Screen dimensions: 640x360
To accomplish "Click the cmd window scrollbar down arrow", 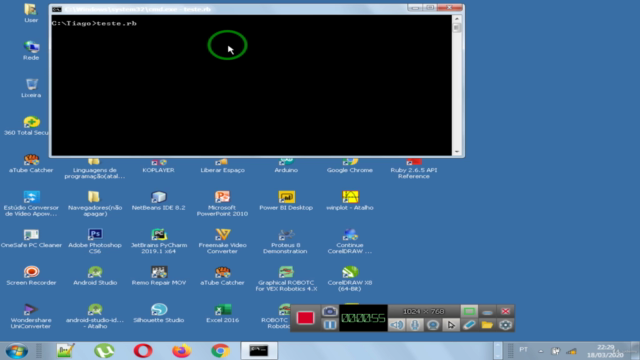I will [457, 152].
